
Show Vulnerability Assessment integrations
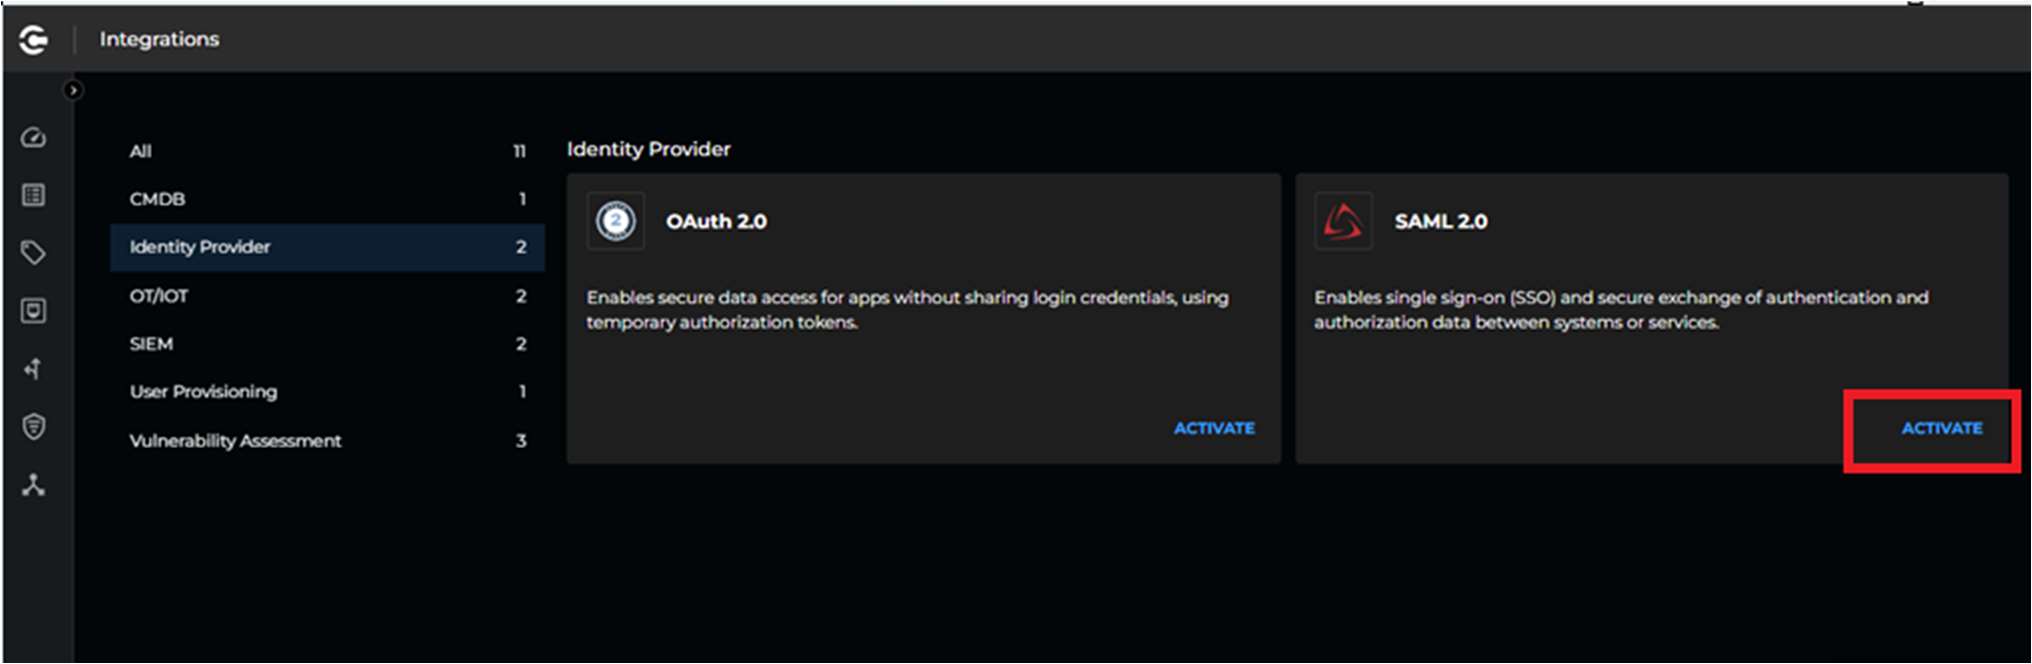(235, 441)
